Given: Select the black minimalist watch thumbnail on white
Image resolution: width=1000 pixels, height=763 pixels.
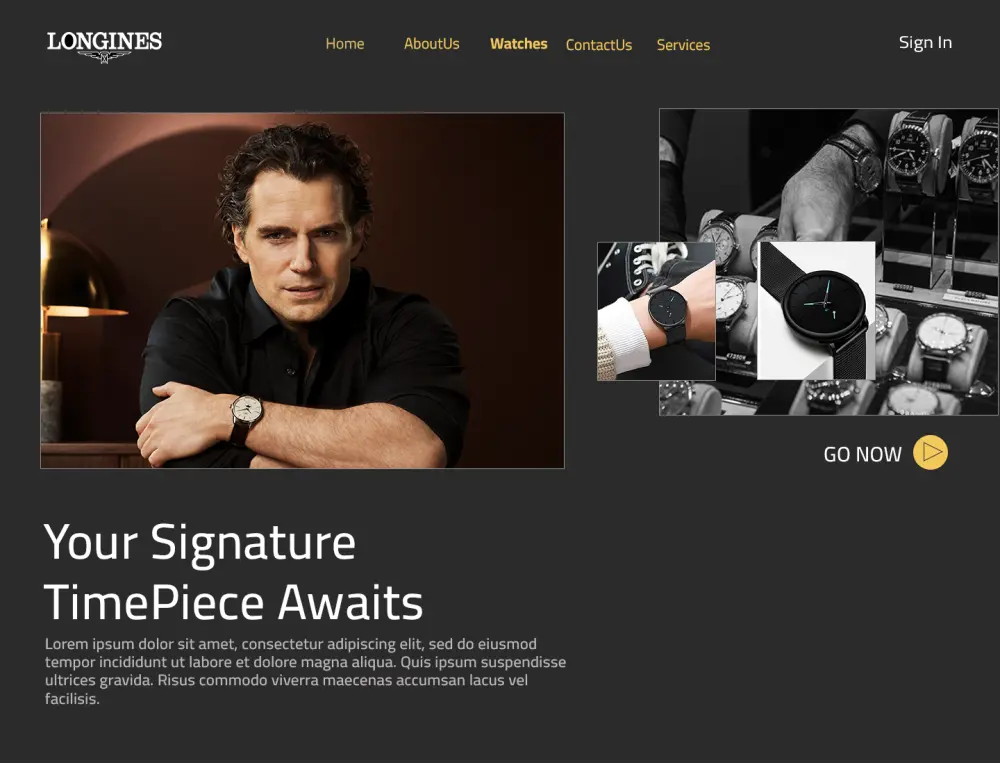Looking at the screenshot, I should (816, 311).
